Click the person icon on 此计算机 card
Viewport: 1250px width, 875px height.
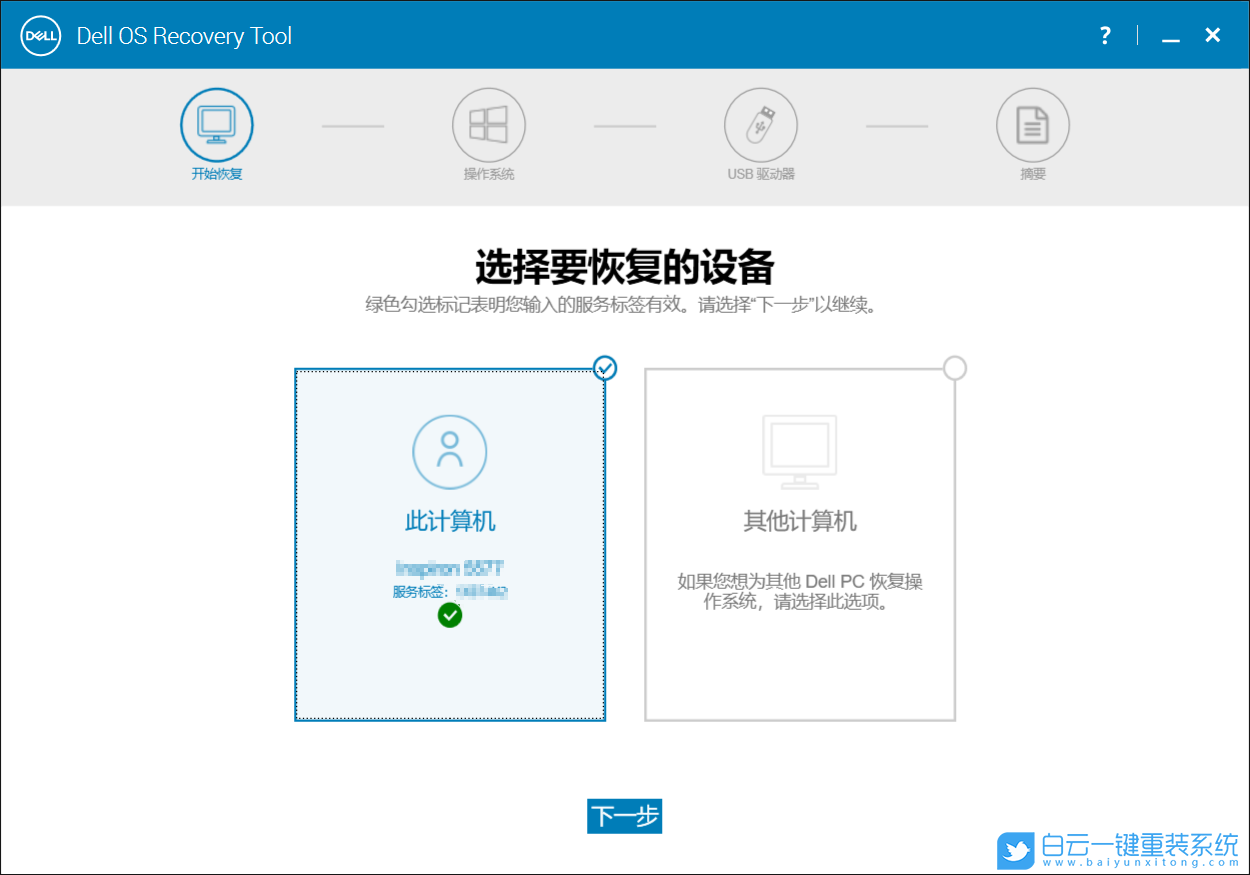(x=449, y=451)
